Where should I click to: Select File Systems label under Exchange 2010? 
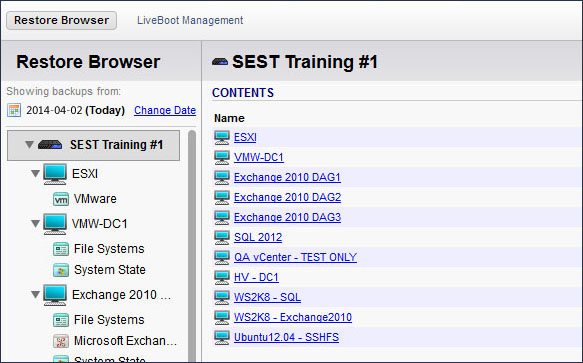point(109,320)
